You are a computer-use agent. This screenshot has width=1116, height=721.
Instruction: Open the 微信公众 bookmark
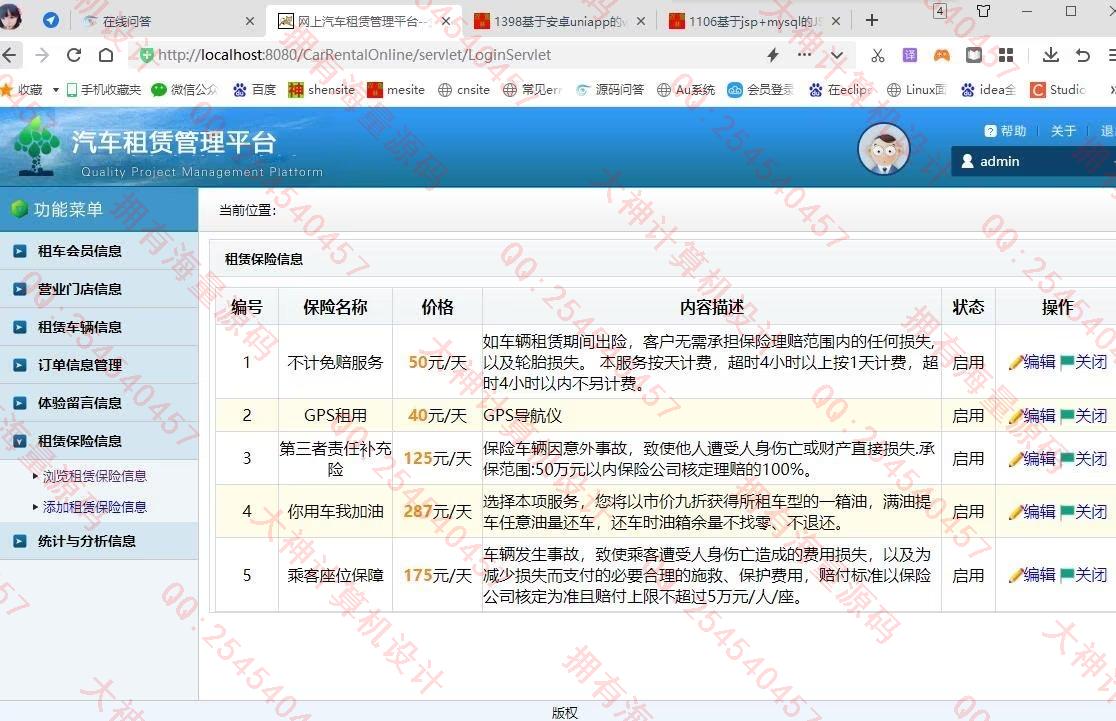click(184, 90)
